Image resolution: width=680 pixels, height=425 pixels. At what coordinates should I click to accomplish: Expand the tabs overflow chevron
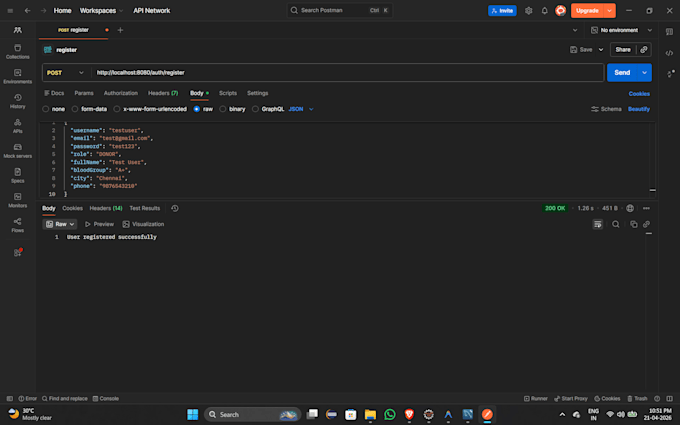pyautogui.click(x=575, y=30)
